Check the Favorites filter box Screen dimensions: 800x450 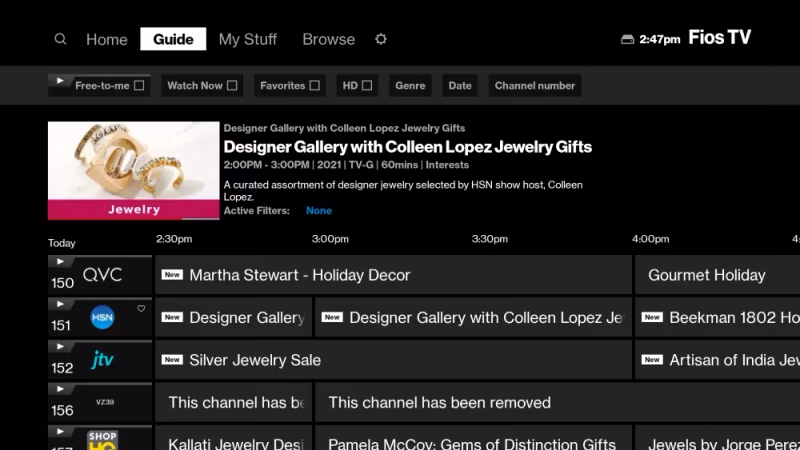point(314,86)
